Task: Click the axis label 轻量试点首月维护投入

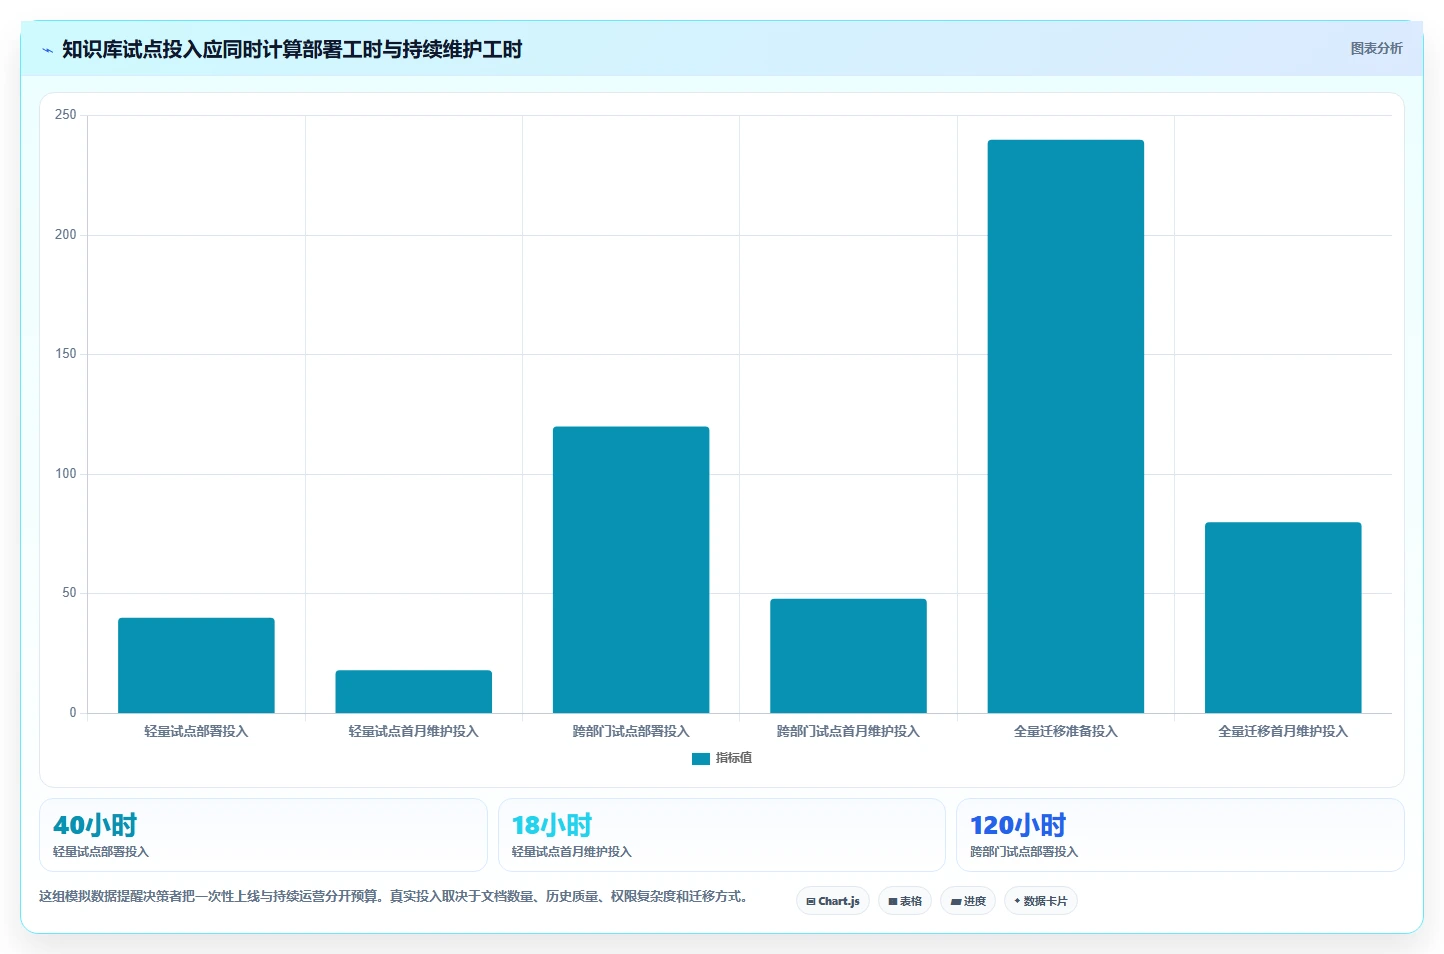Action: tap(414, 731)
